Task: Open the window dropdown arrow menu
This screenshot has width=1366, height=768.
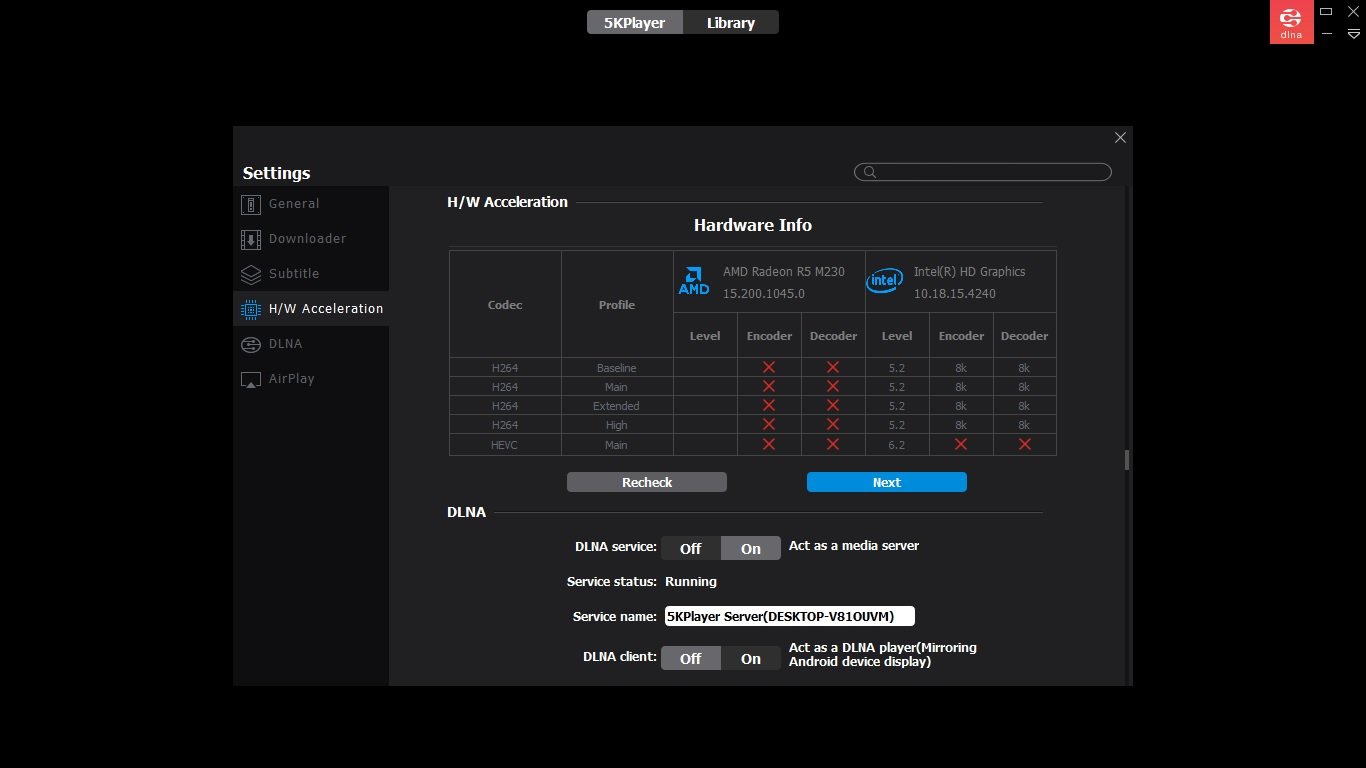Action: pos(1354,33)
